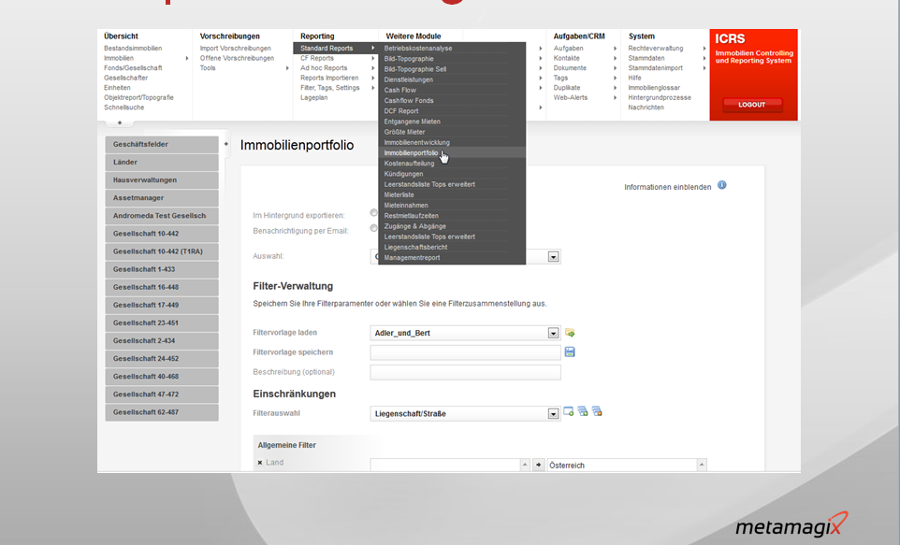Select the Dienstleistungen report

(408, 80)
